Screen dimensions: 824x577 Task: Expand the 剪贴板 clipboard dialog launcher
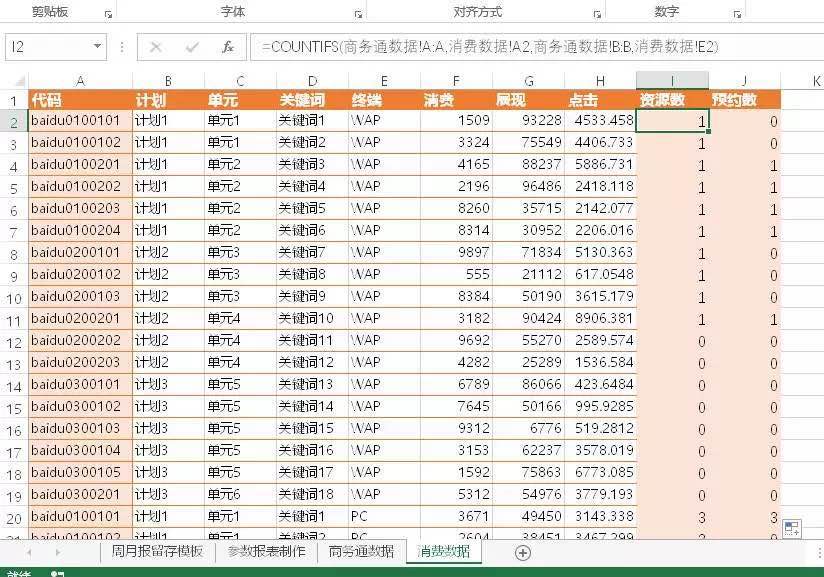[107, 15]
